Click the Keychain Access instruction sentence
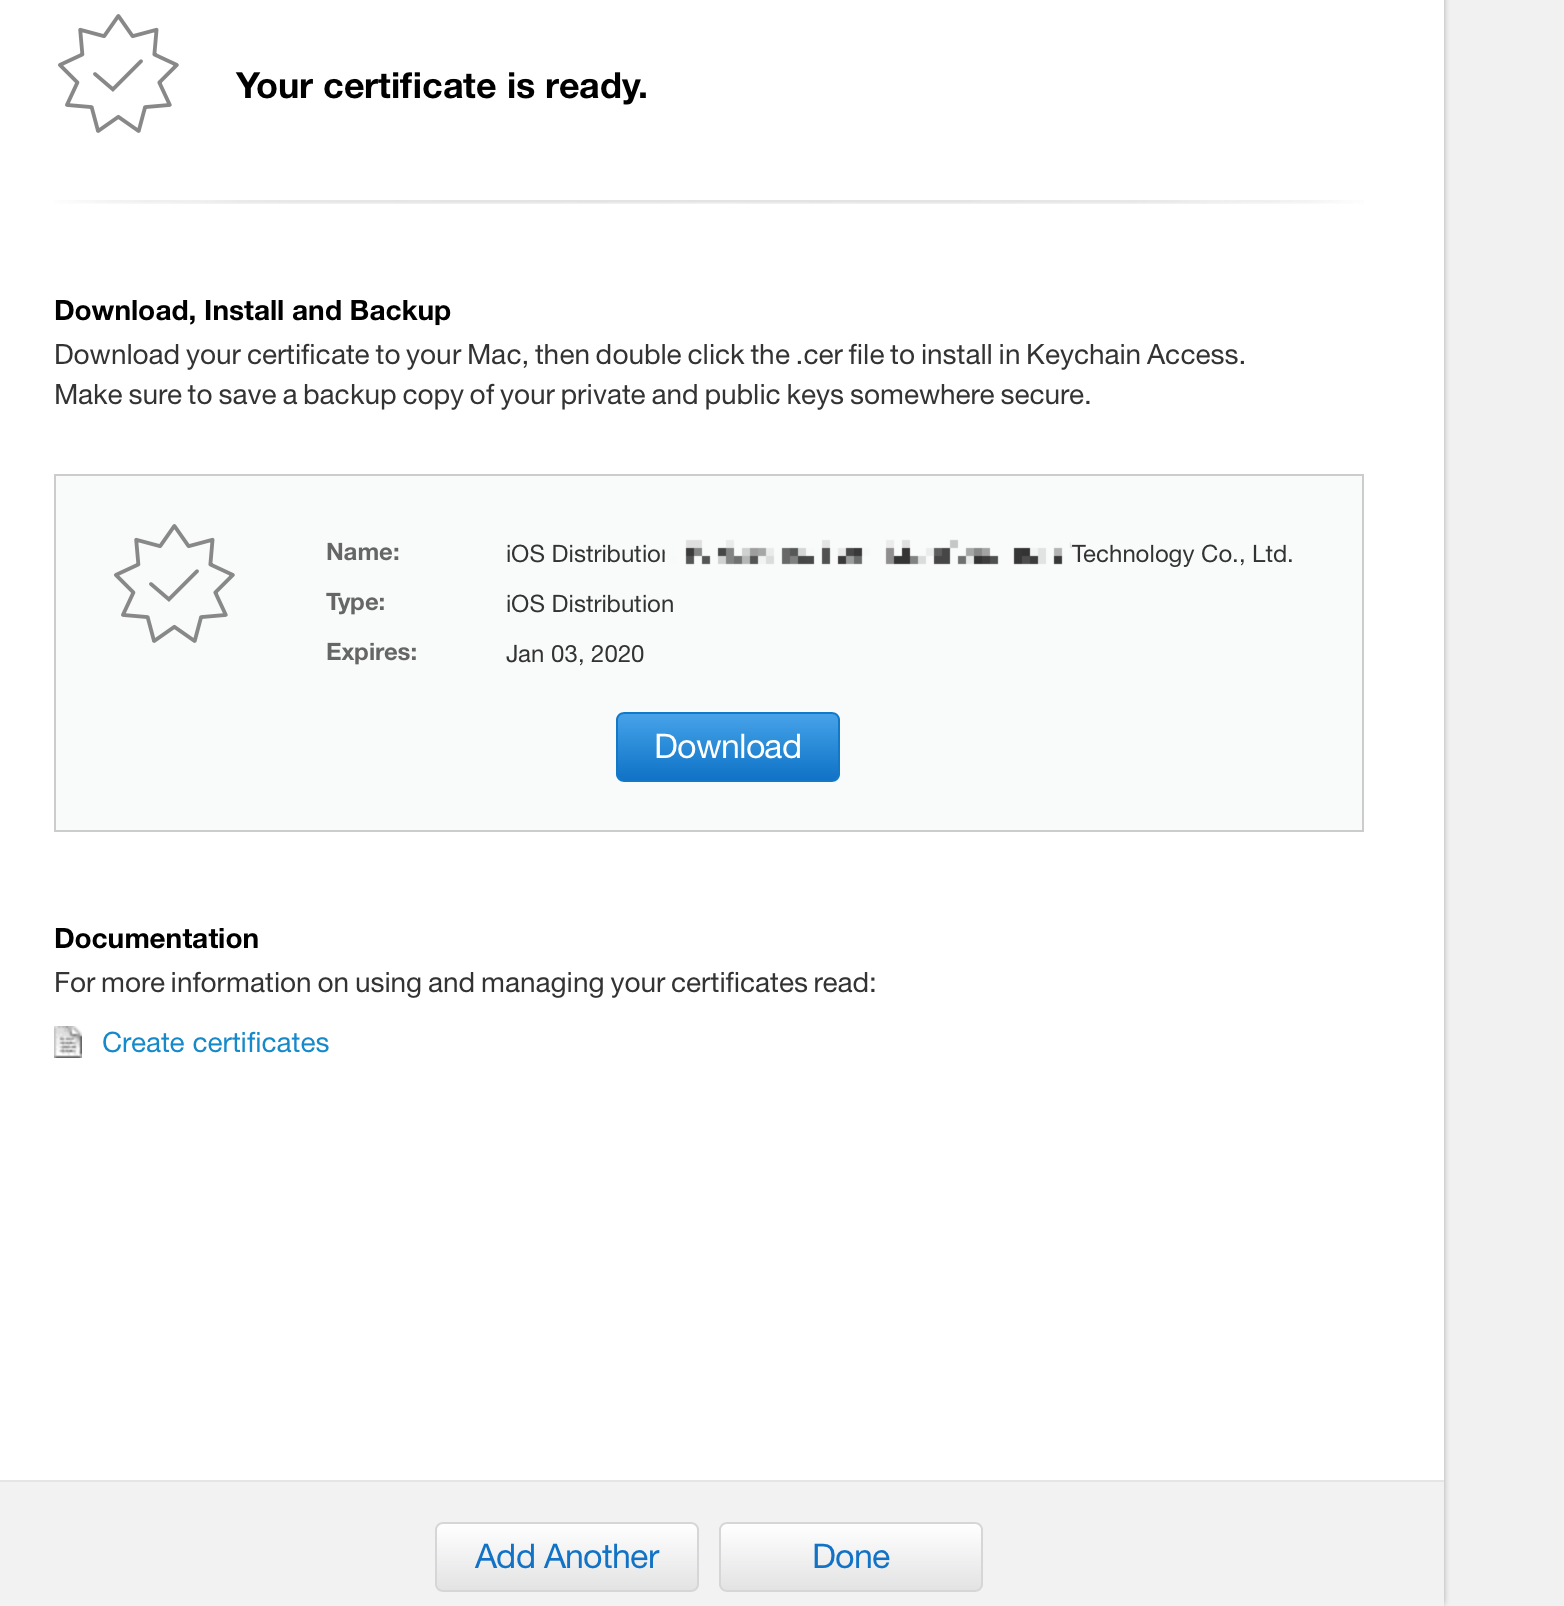This screenshot has height=1606, width=1564. pyautogui.click(x=649, y=355)
